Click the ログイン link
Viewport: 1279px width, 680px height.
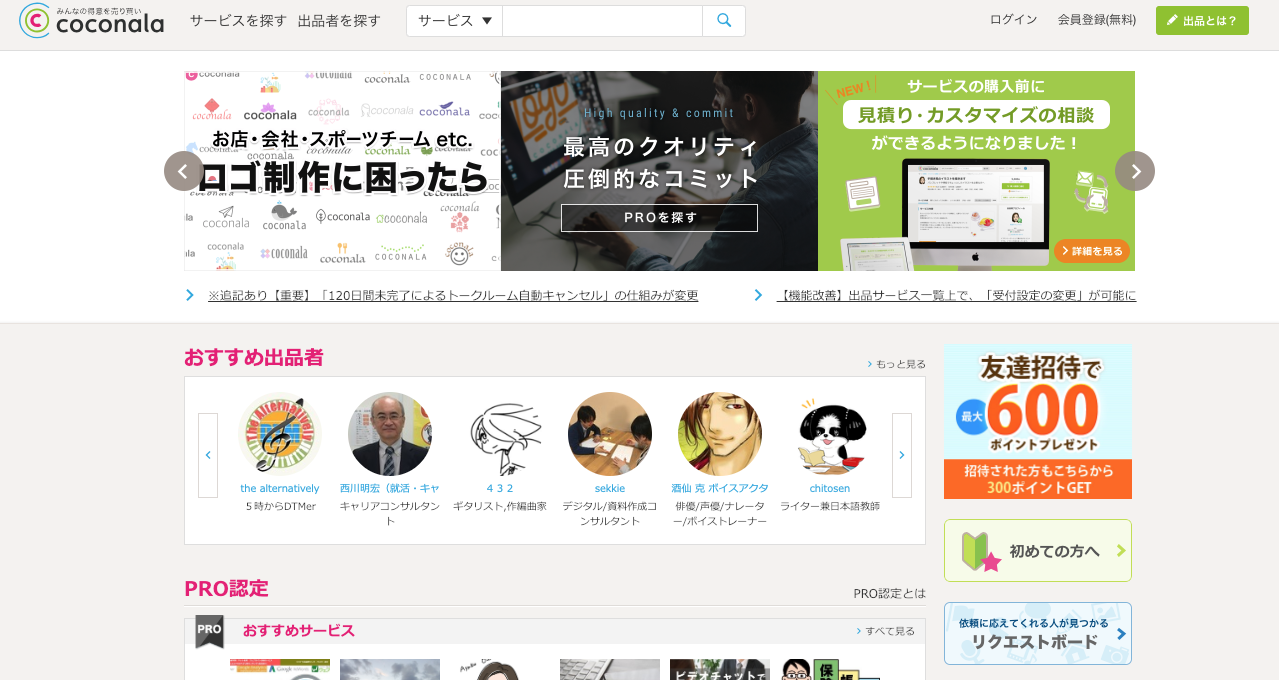1013,20
